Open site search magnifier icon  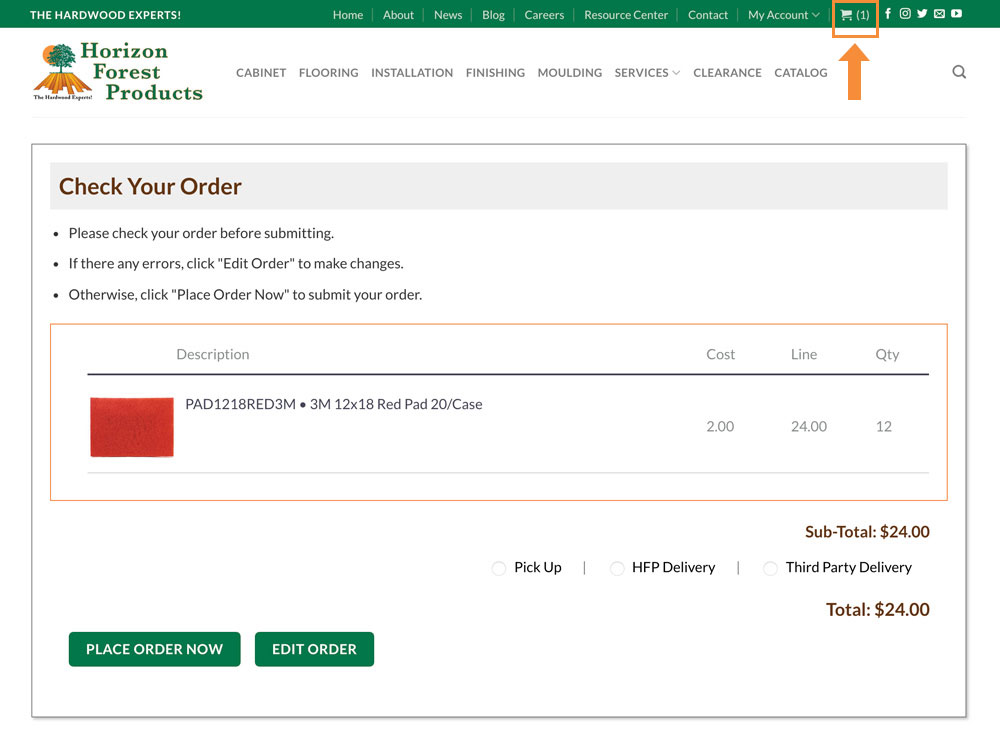tap(959, 72)
